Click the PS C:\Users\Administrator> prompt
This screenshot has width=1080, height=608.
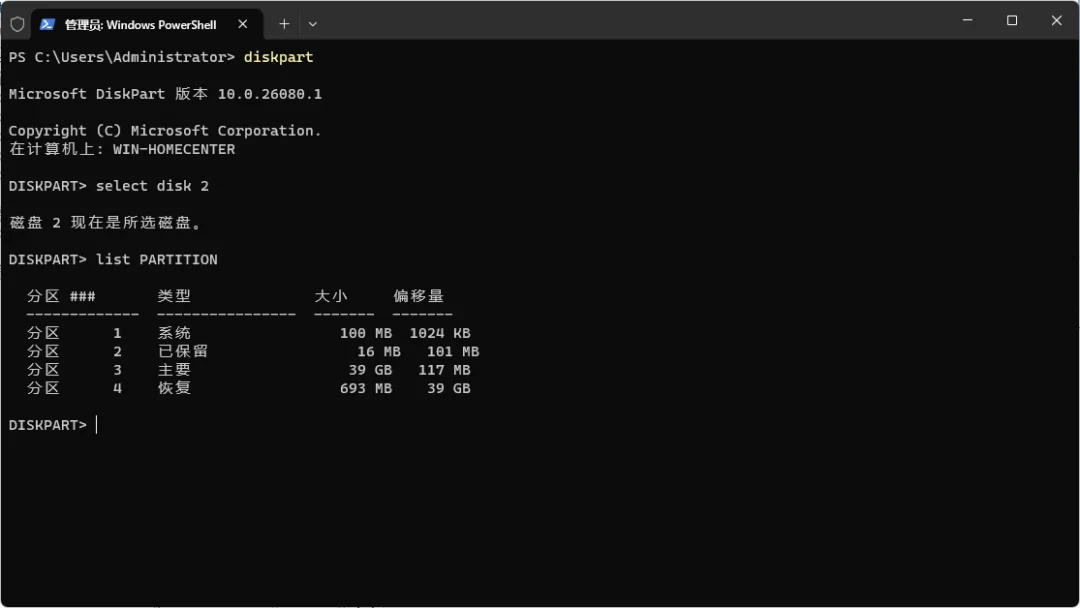(x=122, y=57)
